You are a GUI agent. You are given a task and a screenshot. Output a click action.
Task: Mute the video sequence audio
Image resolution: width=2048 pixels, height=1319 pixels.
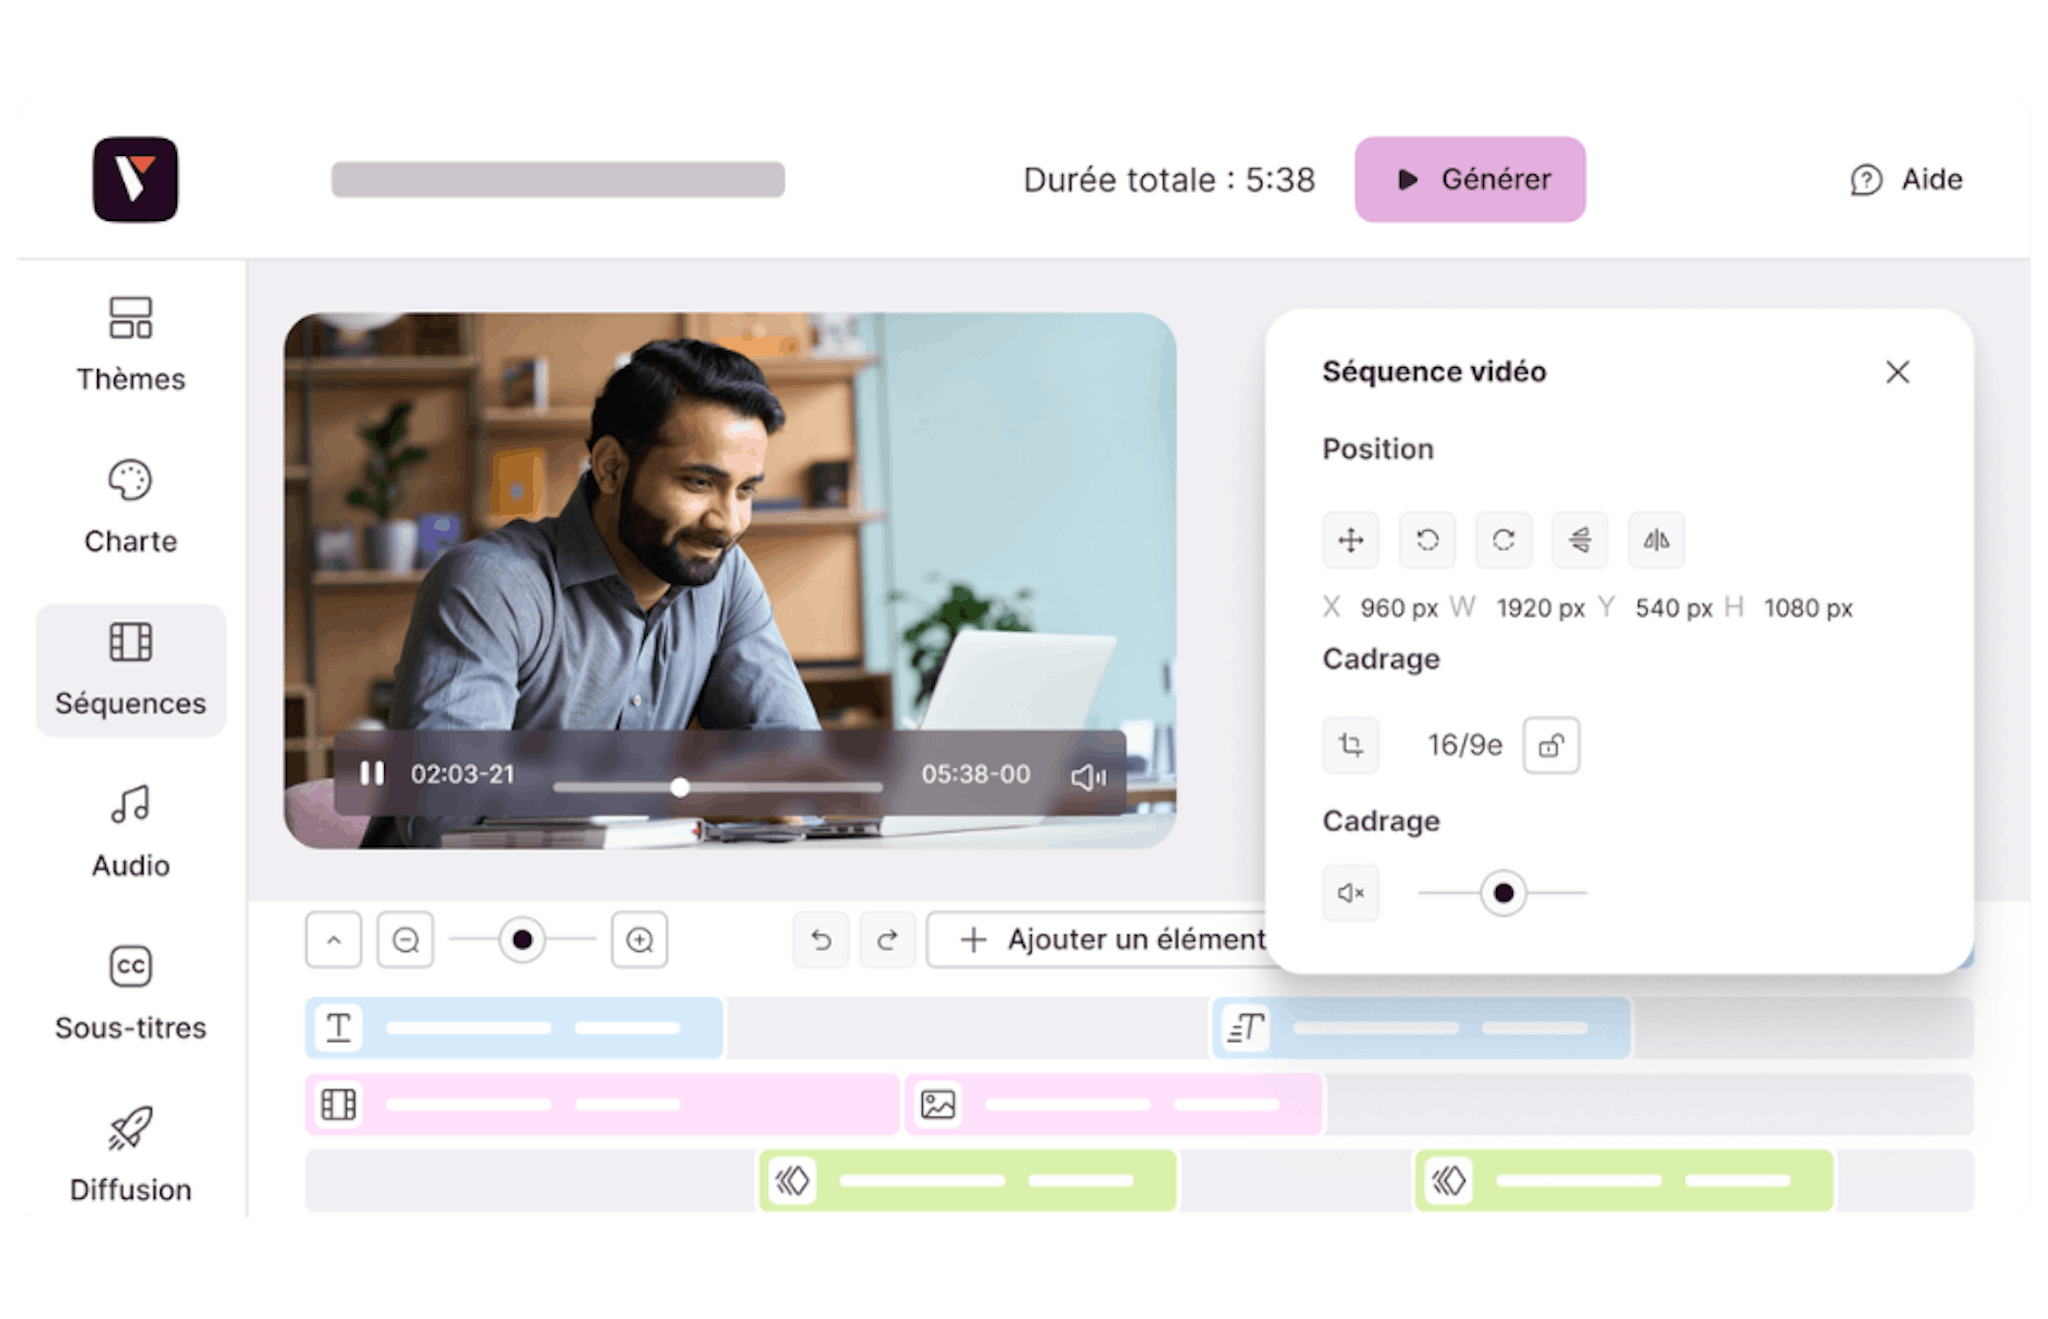1351,893
